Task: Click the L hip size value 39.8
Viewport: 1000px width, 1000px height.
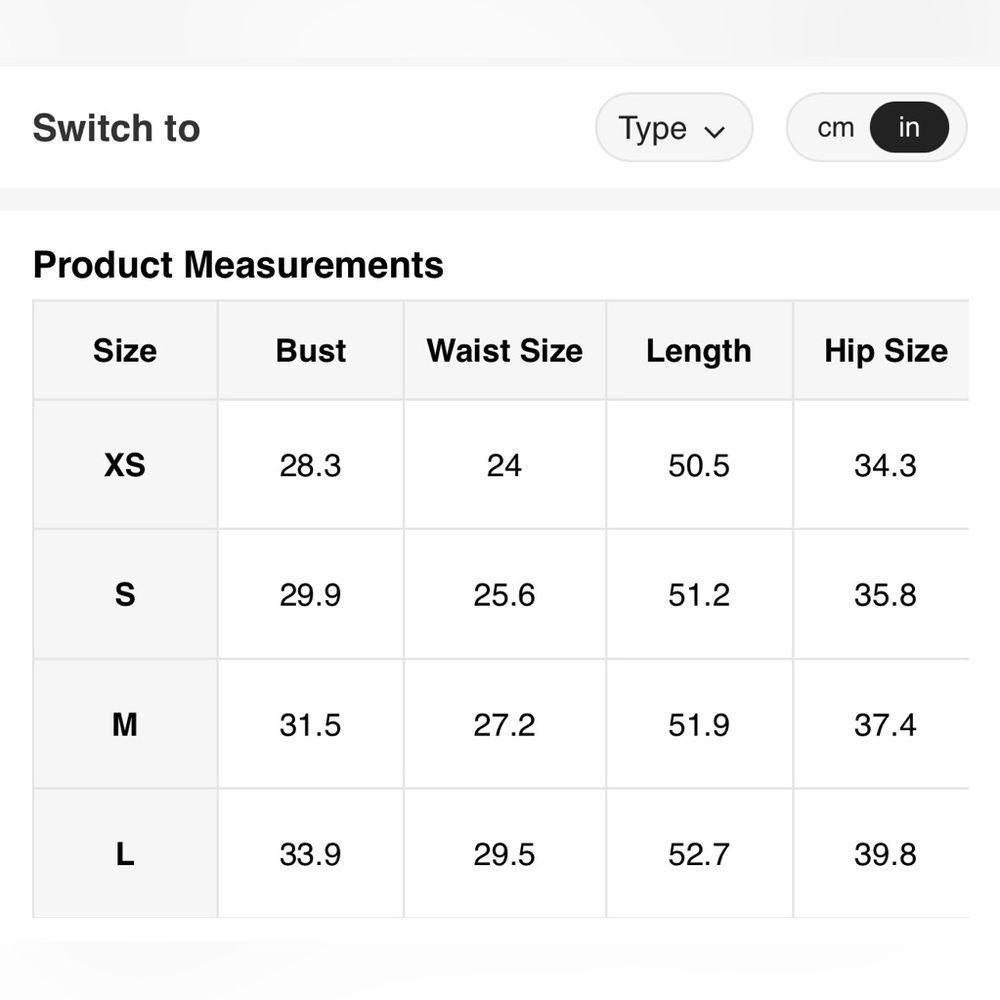Action: (x=885, y=855)
